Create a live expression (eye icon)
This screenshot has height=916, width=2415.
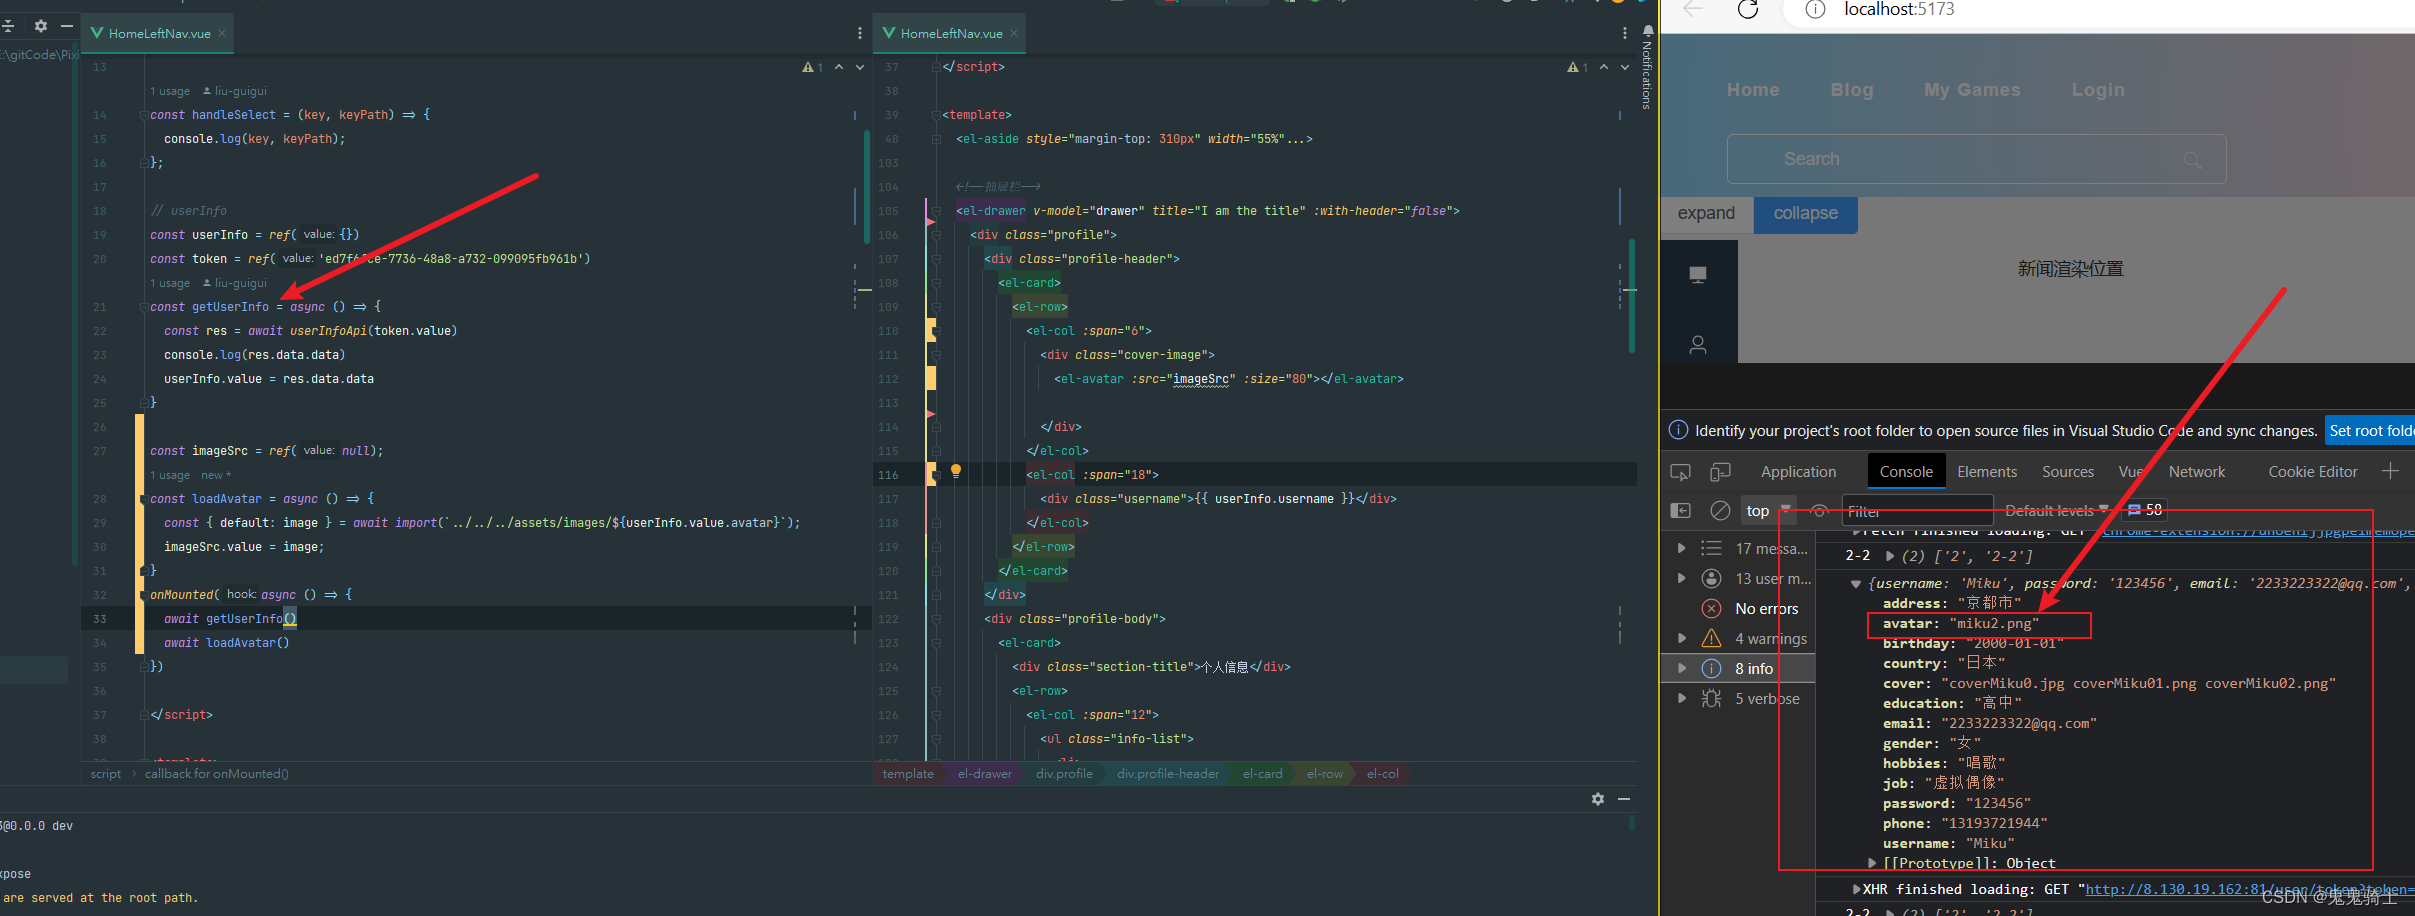1820,511
